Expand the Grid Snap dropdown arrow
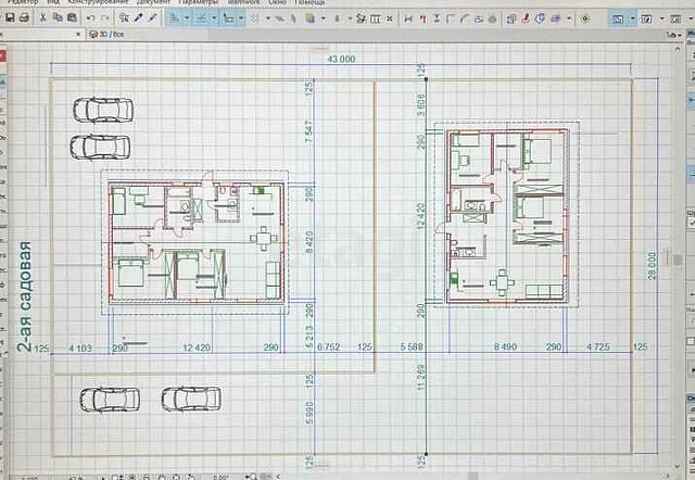 point(241,18)
